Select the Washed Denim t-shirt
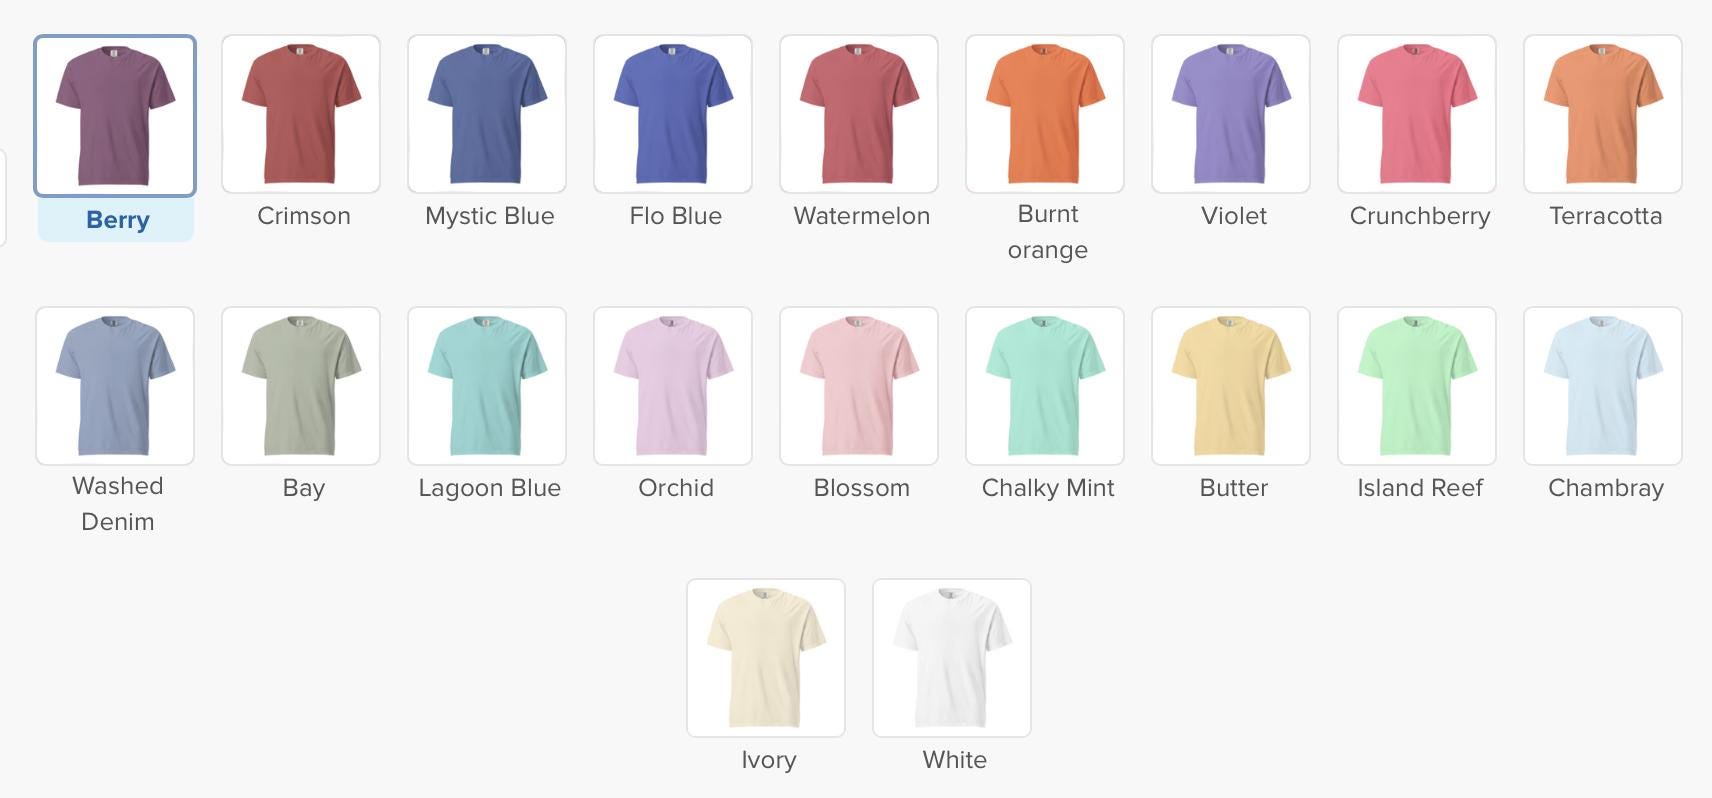The image size is (1712, 798). tap(115, 386)
